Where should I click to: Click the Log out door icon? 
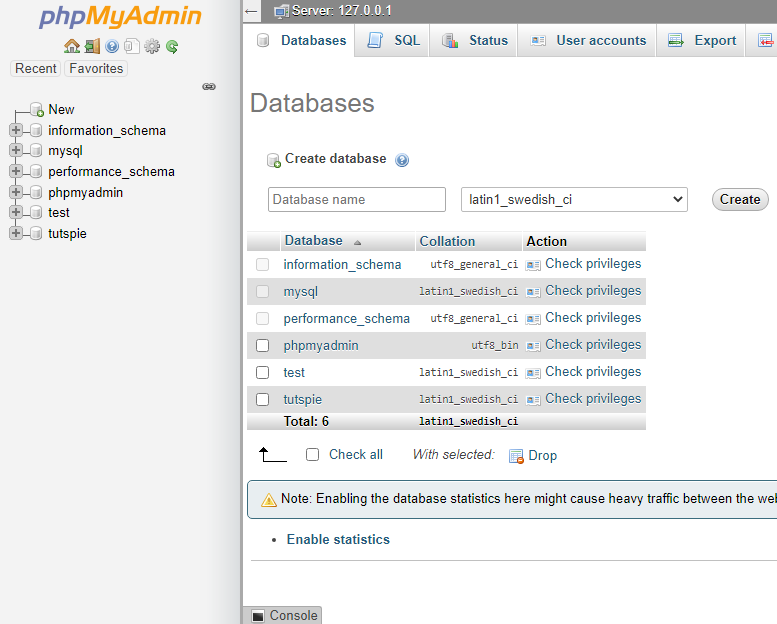point(92,47)
